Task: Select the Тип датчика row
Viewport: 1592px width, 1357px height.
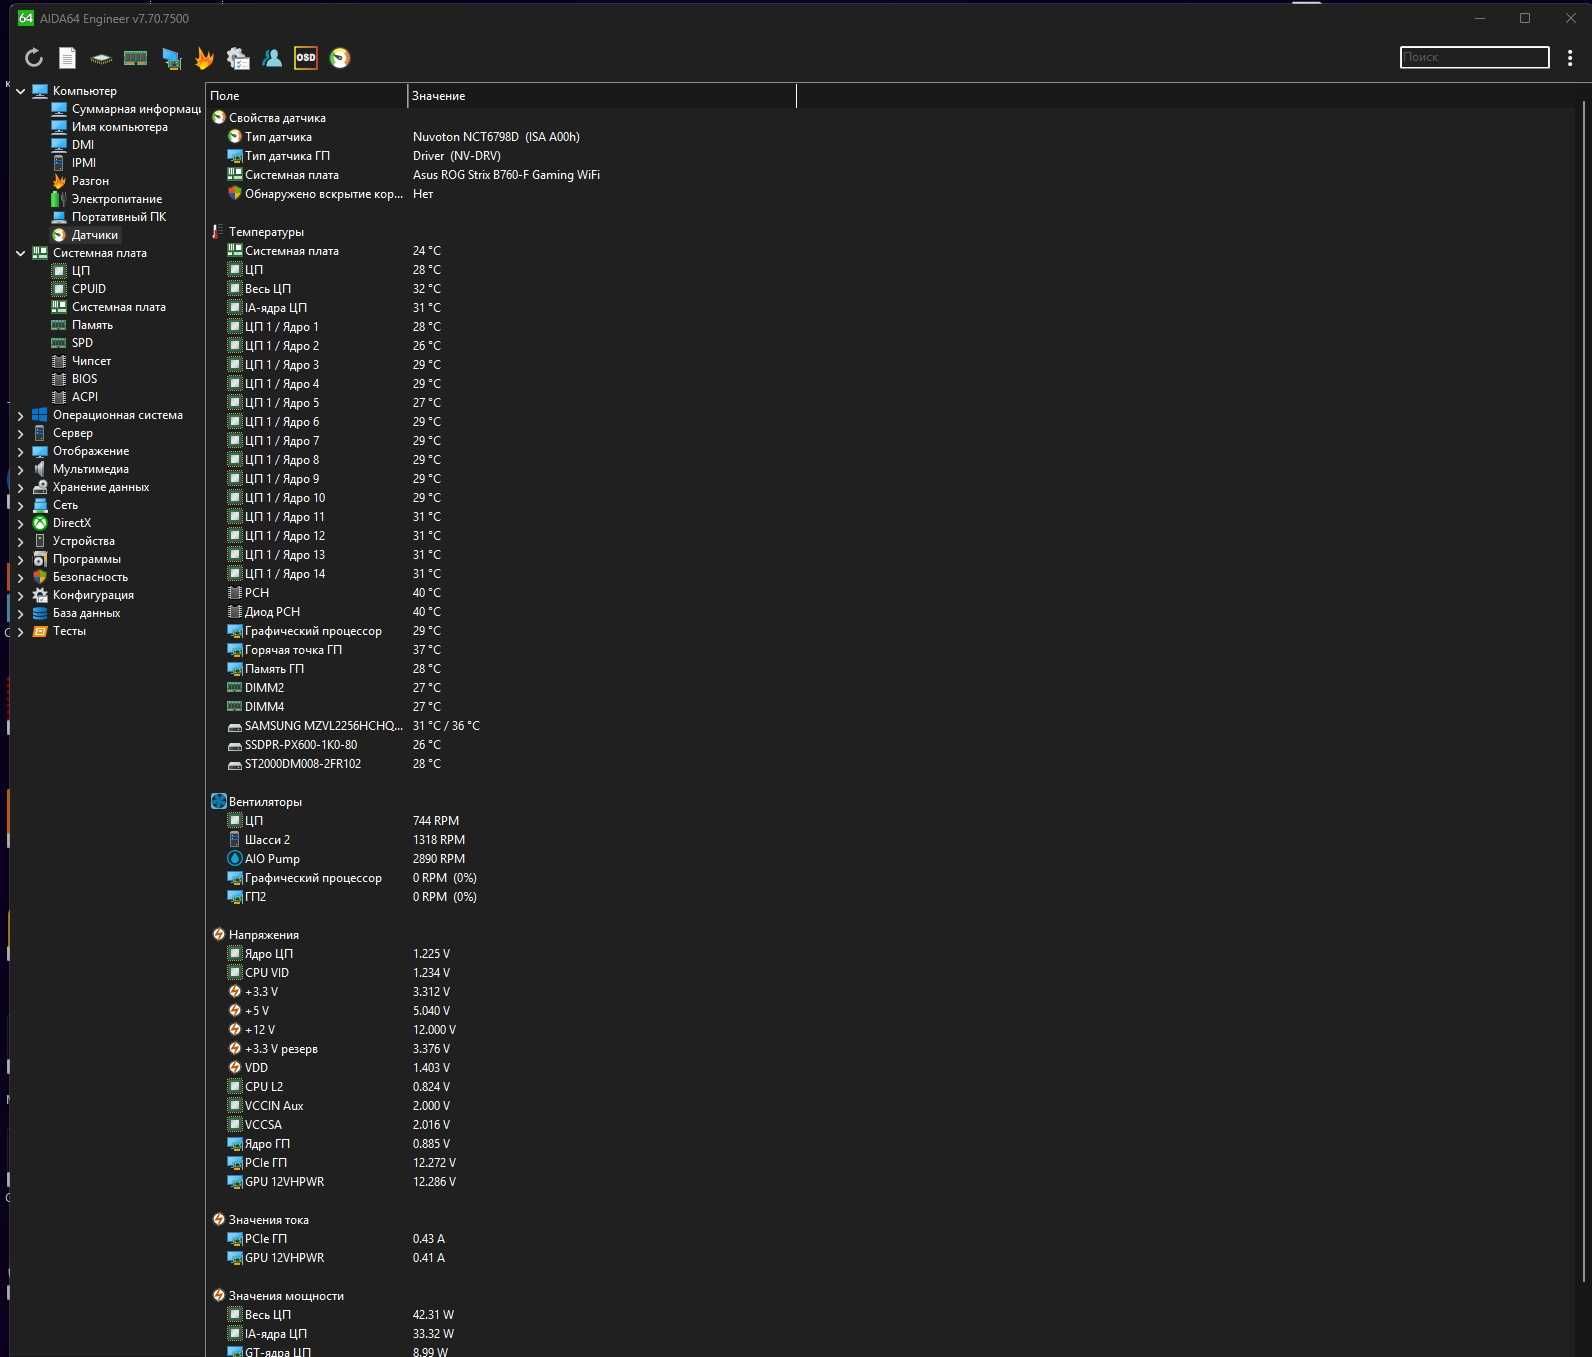Action: [x=890, y=137]
